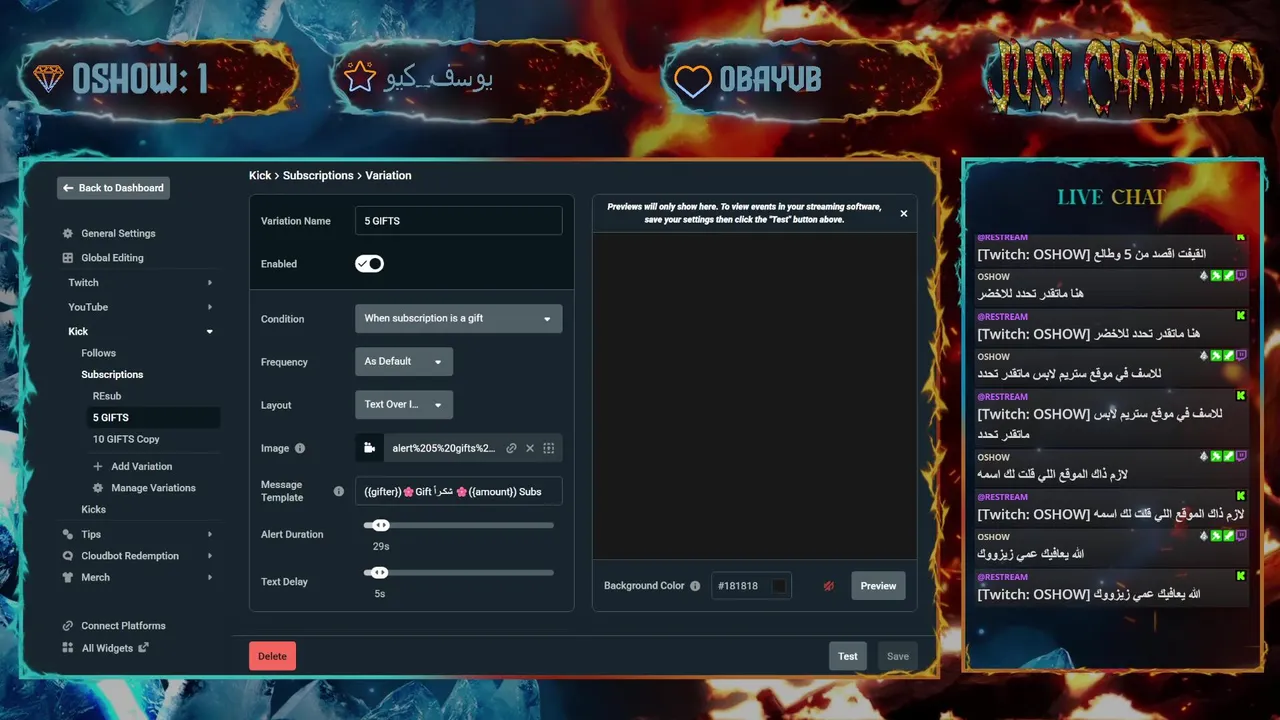Click the Image info icon
This screenshot has height=720, width=1280.
pyautogui.click(x=300, y=449)
